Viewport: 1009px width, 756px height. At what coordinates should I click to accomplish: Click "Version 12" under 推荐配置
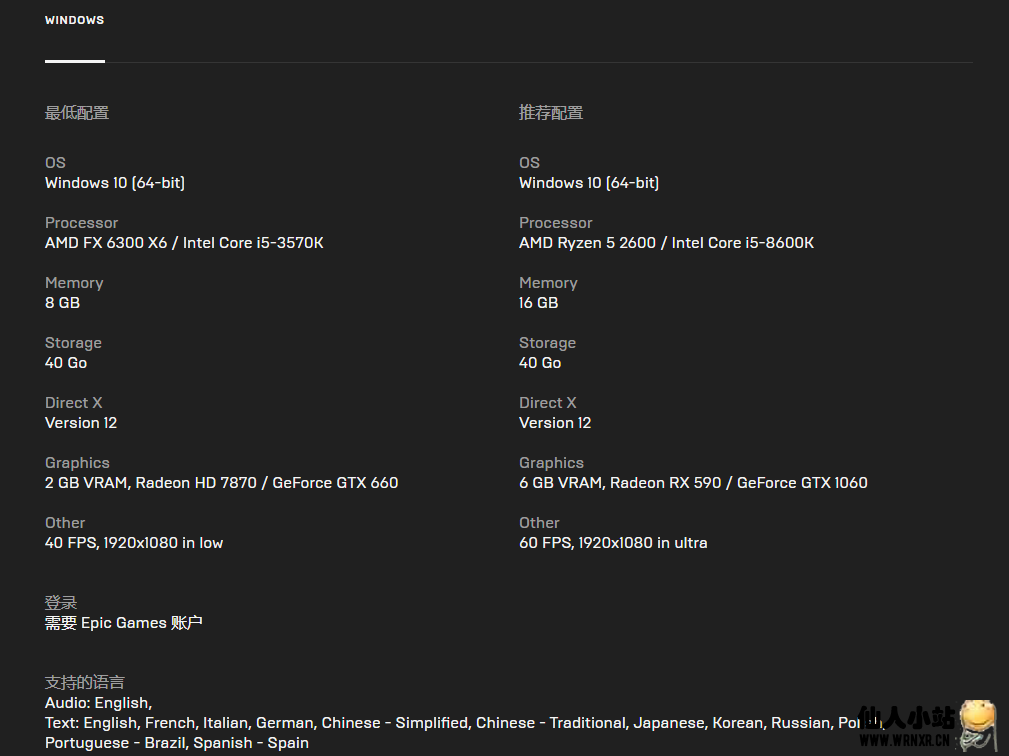coord(555,423)
